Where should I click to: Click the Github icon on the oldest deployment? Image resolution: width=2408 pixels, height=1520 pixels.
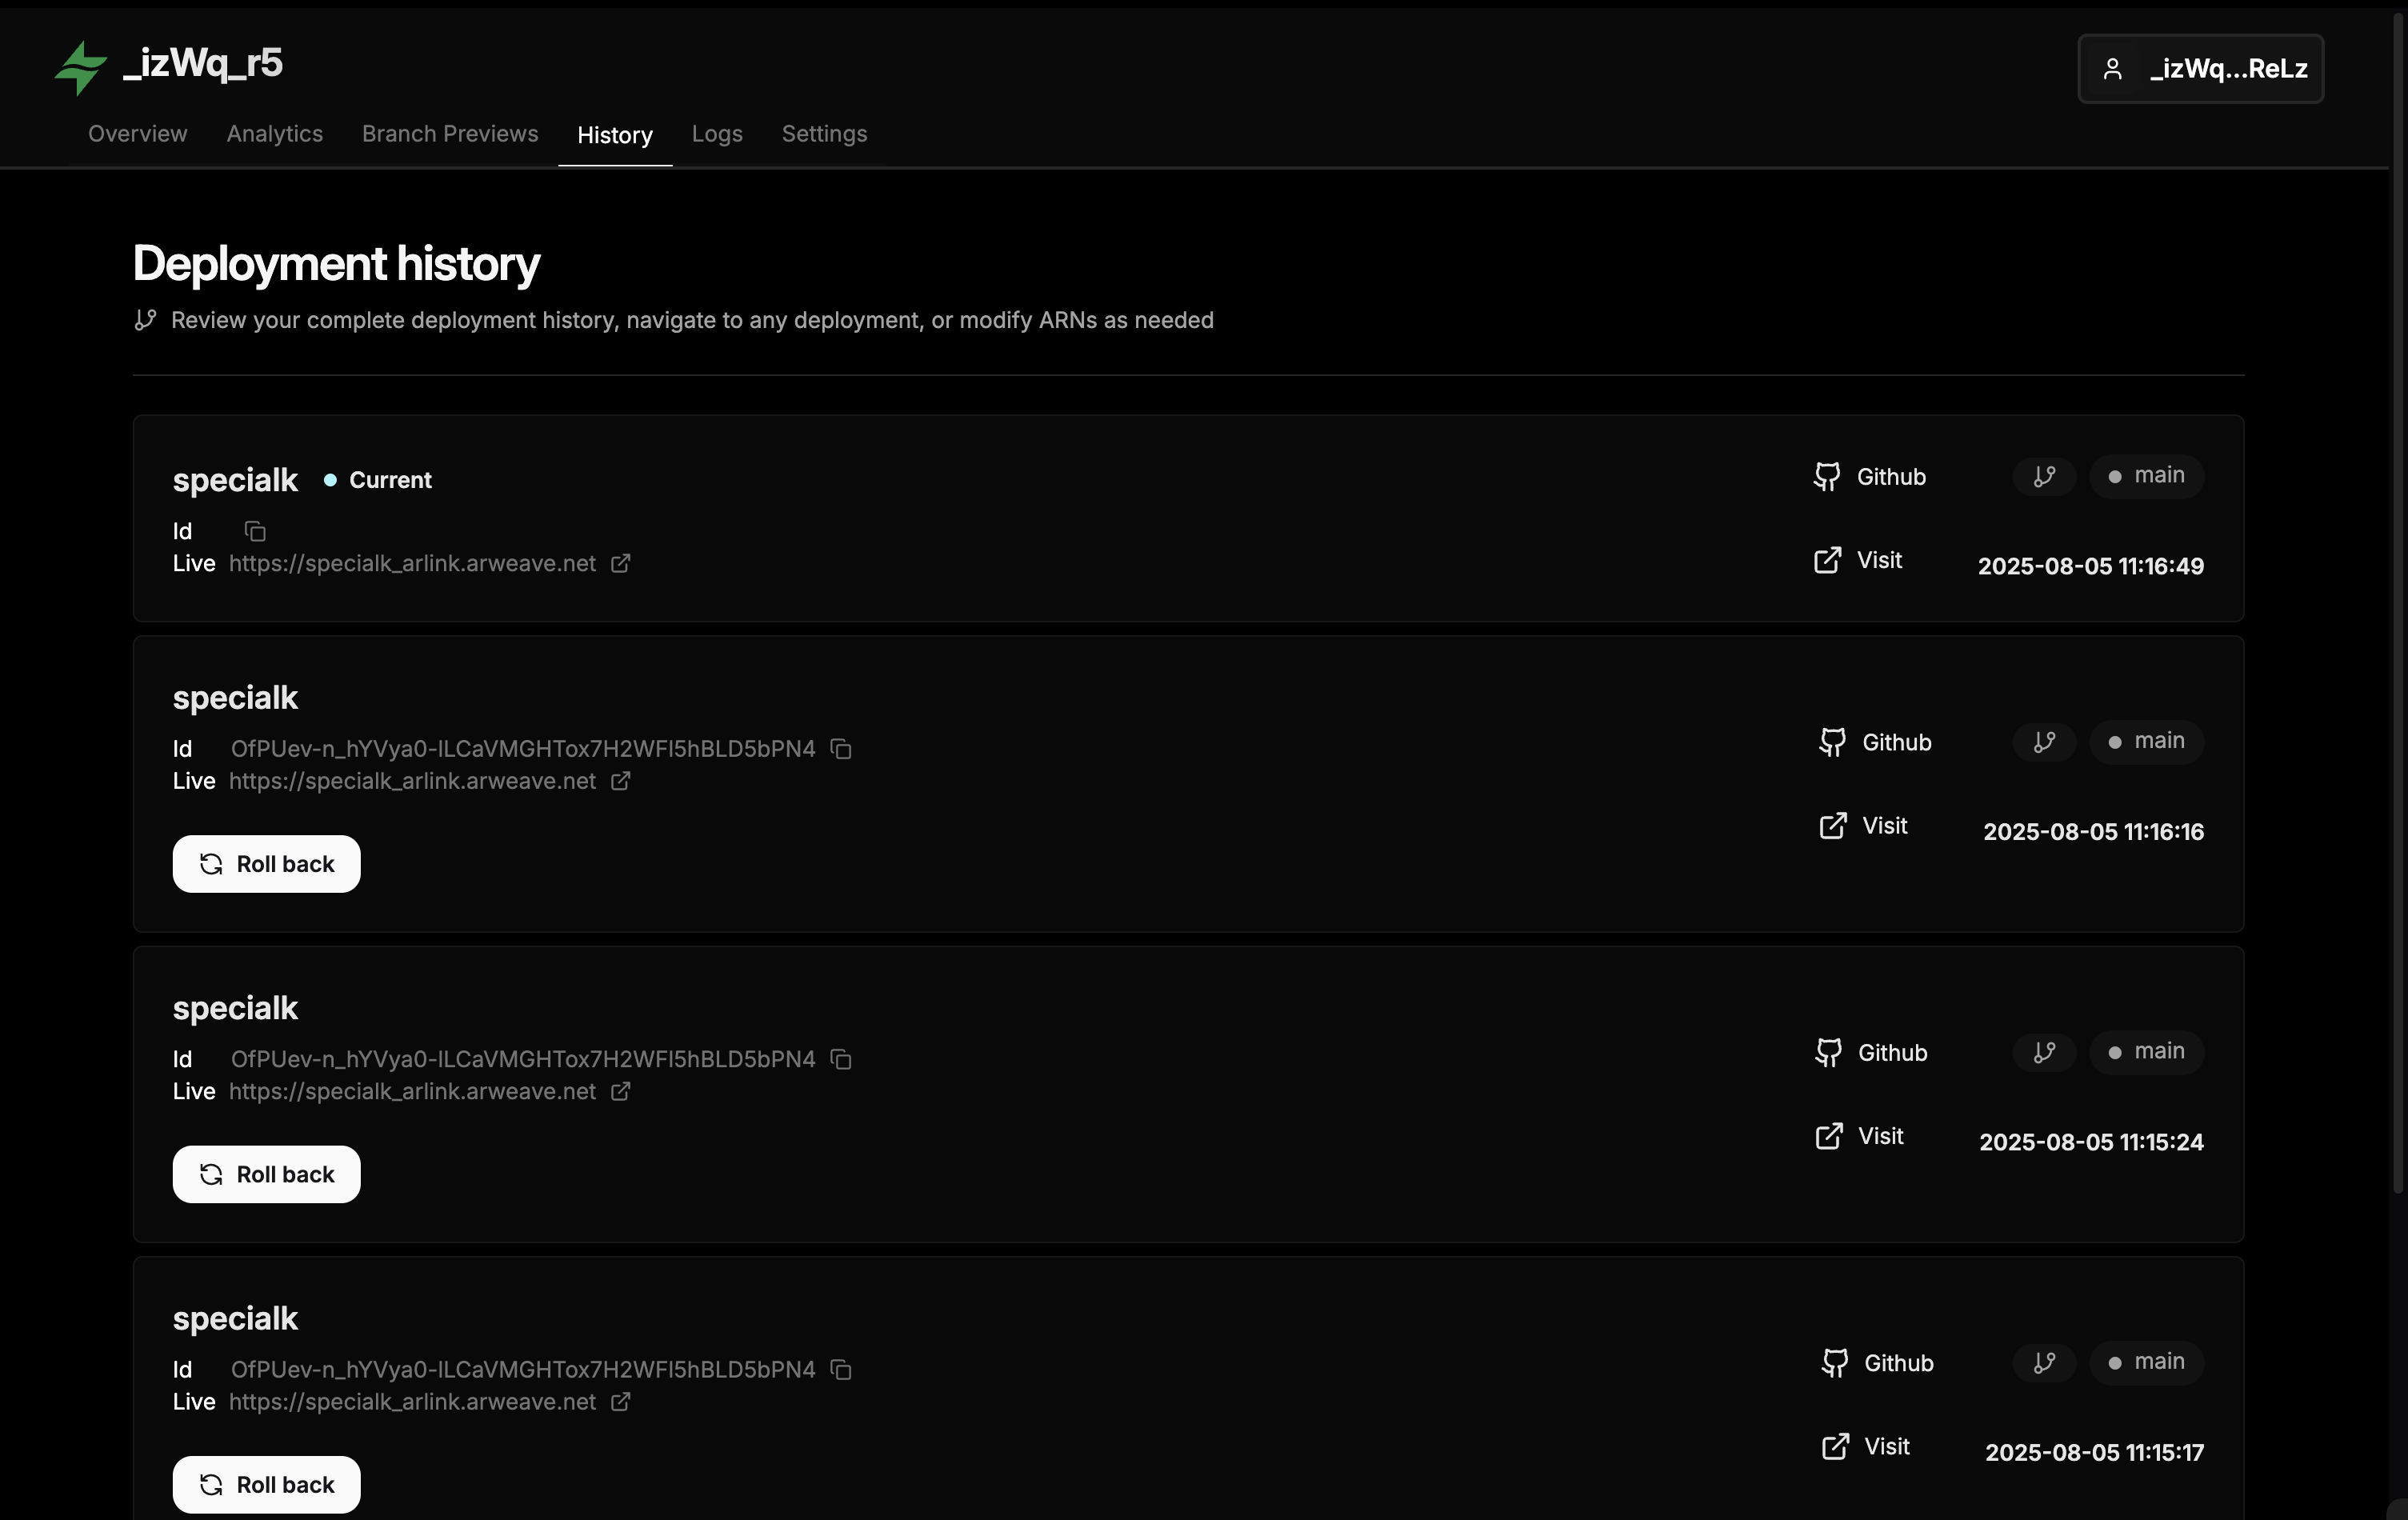pyautogui.click(x=1835, y=1363)
